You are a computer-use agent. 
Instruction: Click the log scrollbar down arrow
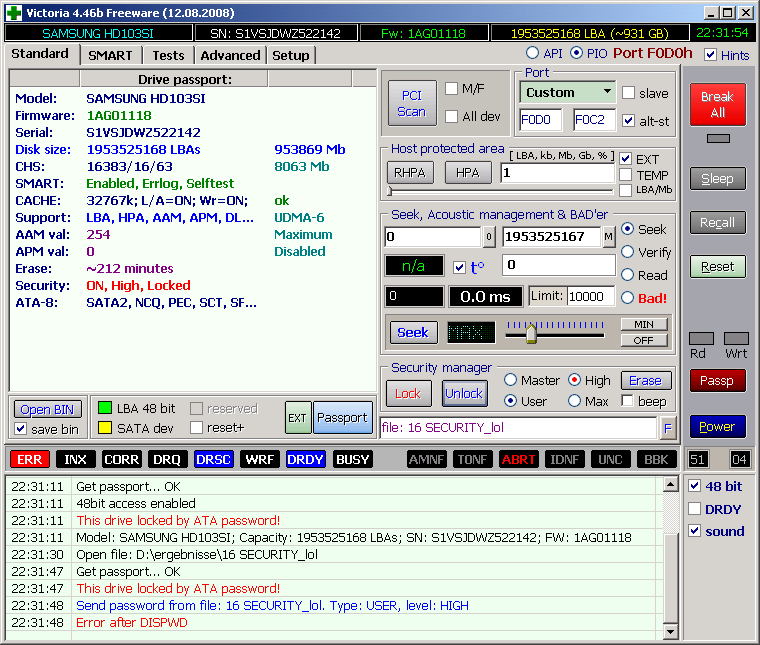click(671, 630)
